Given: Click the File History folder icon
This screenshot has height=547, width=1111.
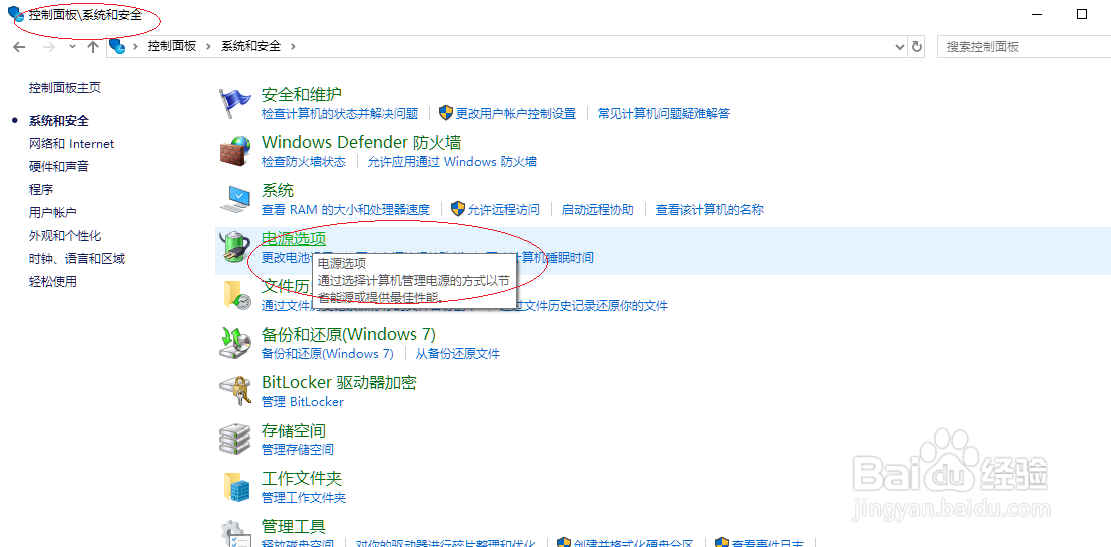Looking at the screenshot, I should [x=235, y=295].
